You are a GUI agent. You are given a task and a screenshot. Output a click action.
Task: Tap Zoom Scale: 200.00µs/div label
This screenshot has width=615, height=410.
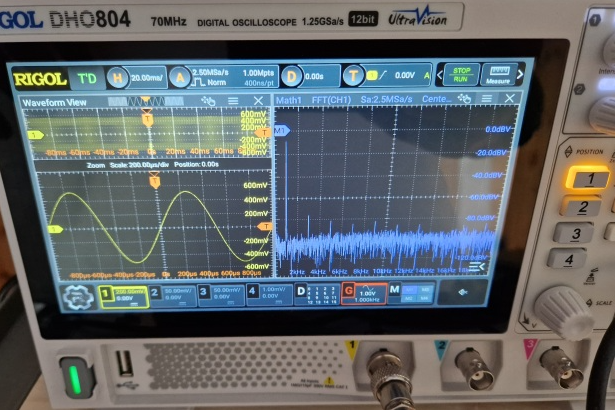pyautogui.click(x=128, y=165)
